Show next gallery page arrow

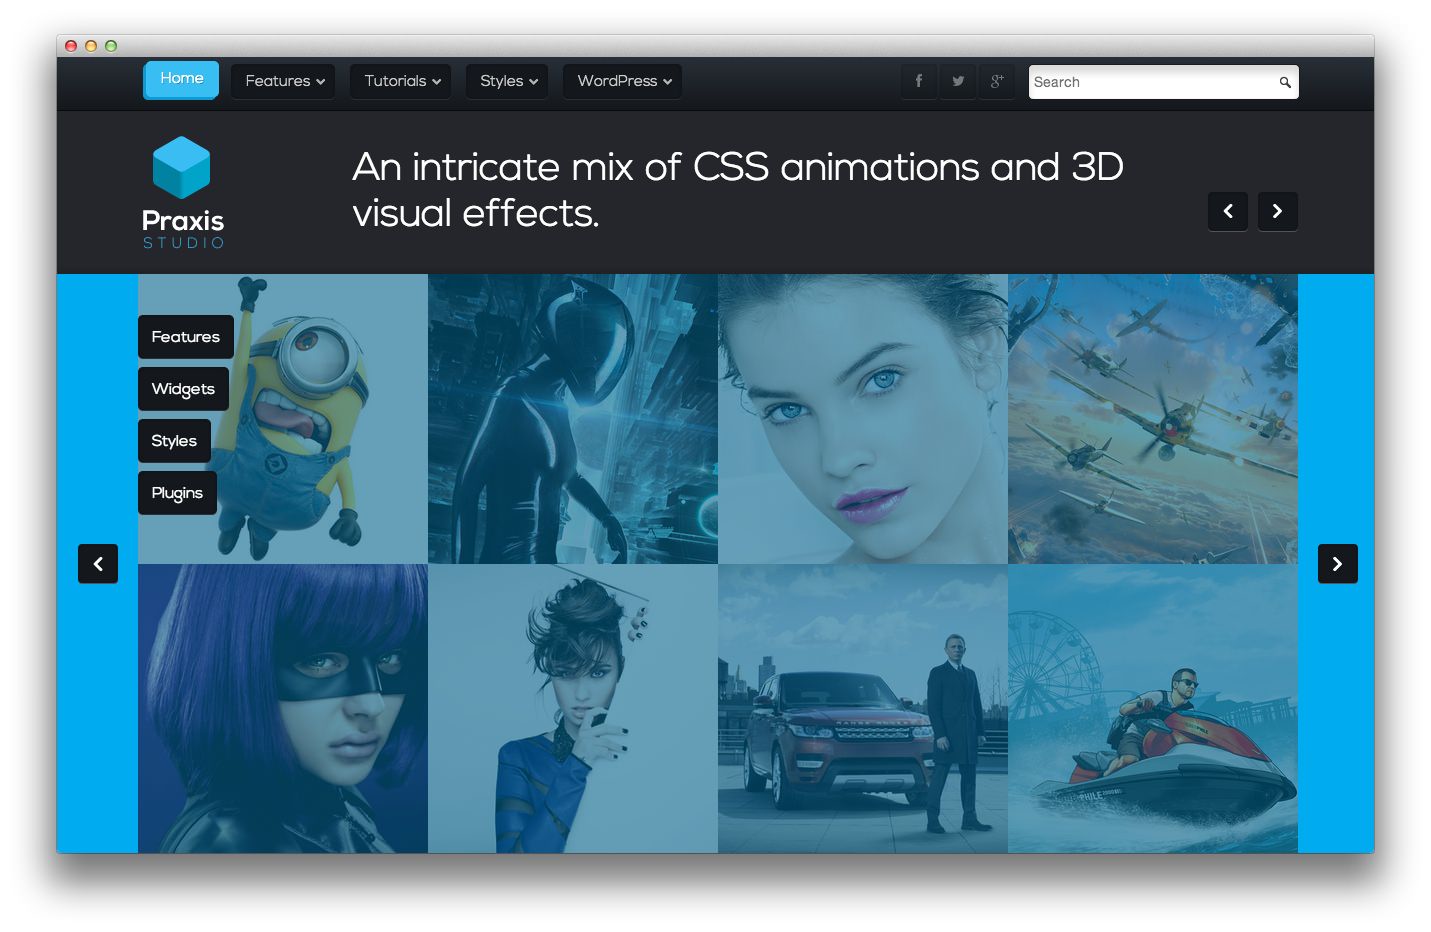click(x=1338, y=564)
